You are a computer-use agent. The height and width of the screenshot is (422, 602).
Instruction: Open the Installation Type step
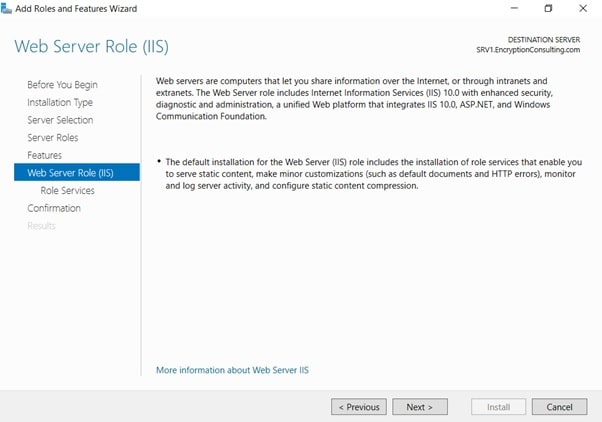pyautogui.click(x=60, y=102)
